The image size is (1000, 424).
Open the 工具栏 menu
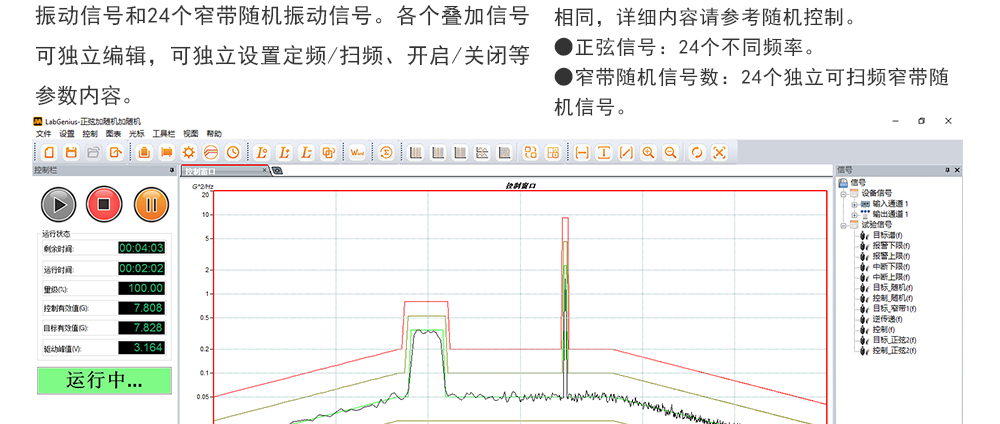click(x=163, y=133)
